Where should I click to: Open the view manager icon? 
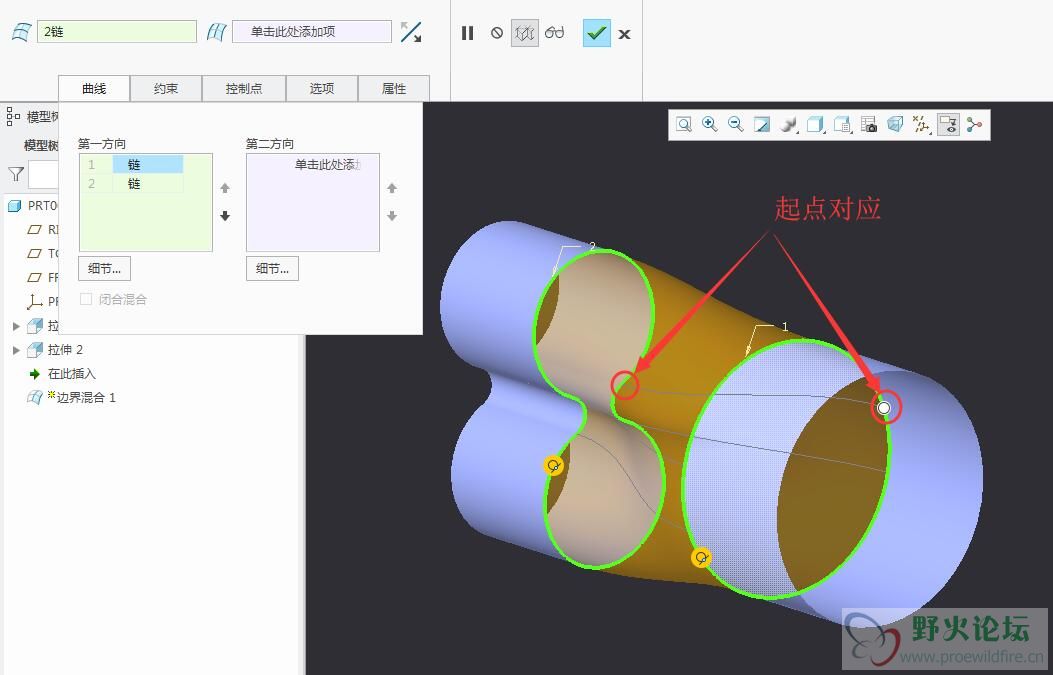click(x=842, y=124)
